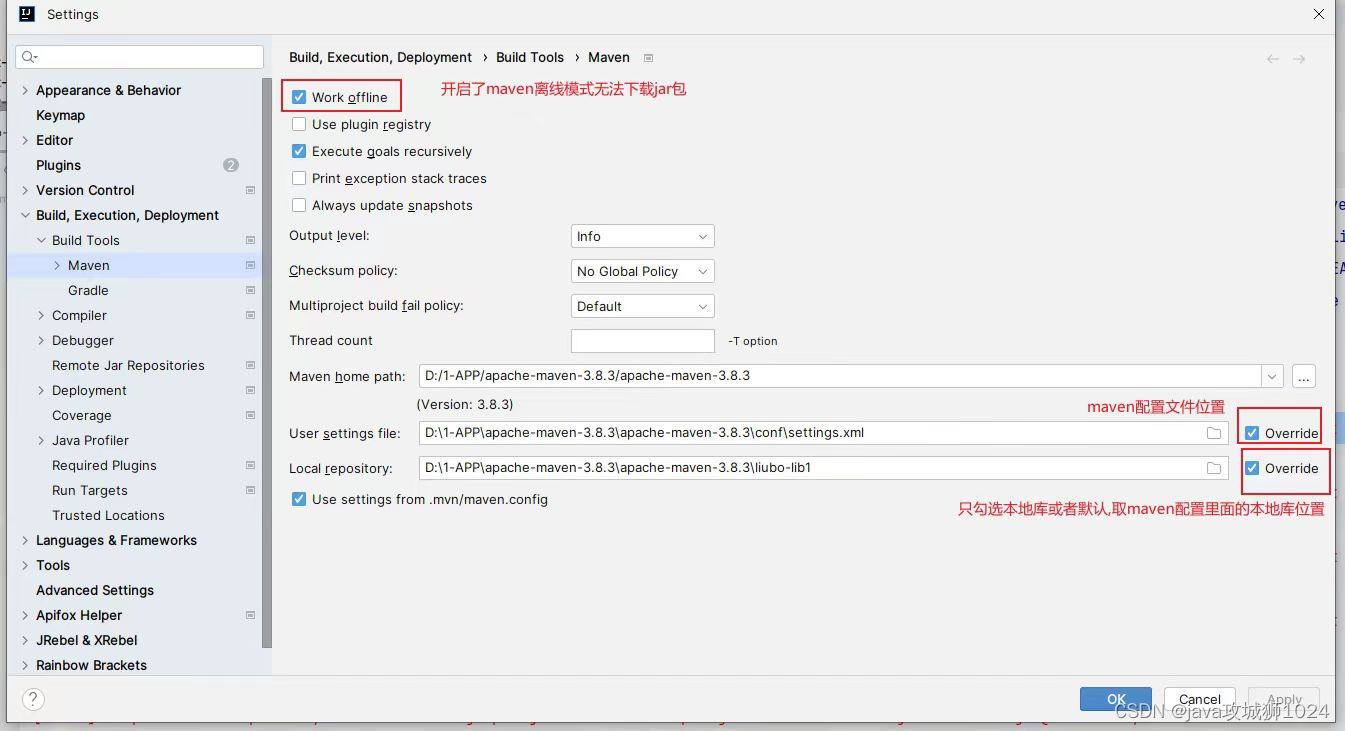Uncheck Use settings from .mvn/maven.config
Screen dimensions: 1345x731
pos(299,499)
